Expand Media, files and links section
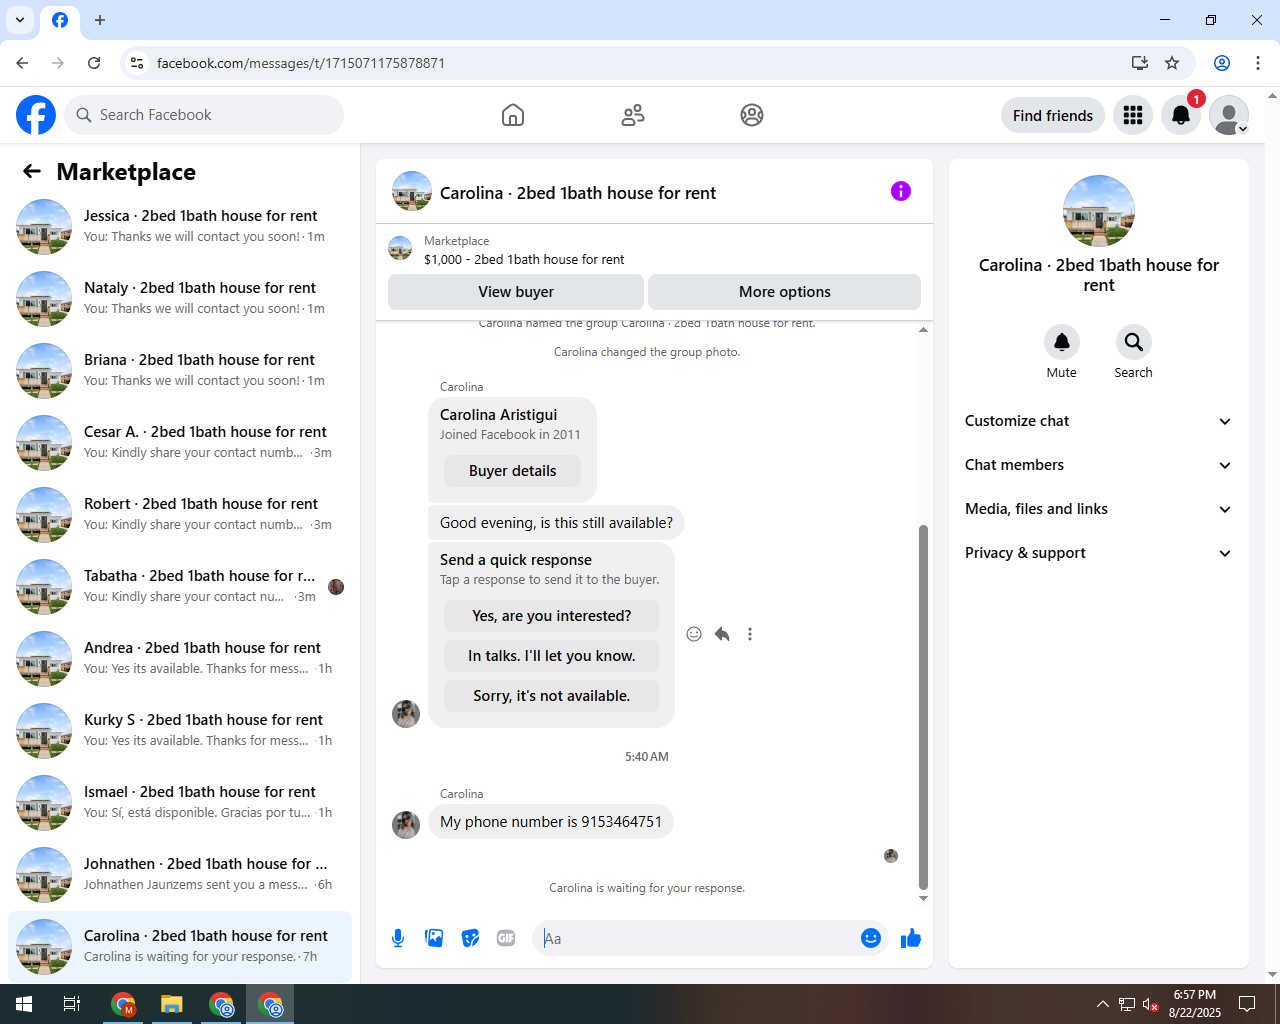 click(x=1098, y=509)
